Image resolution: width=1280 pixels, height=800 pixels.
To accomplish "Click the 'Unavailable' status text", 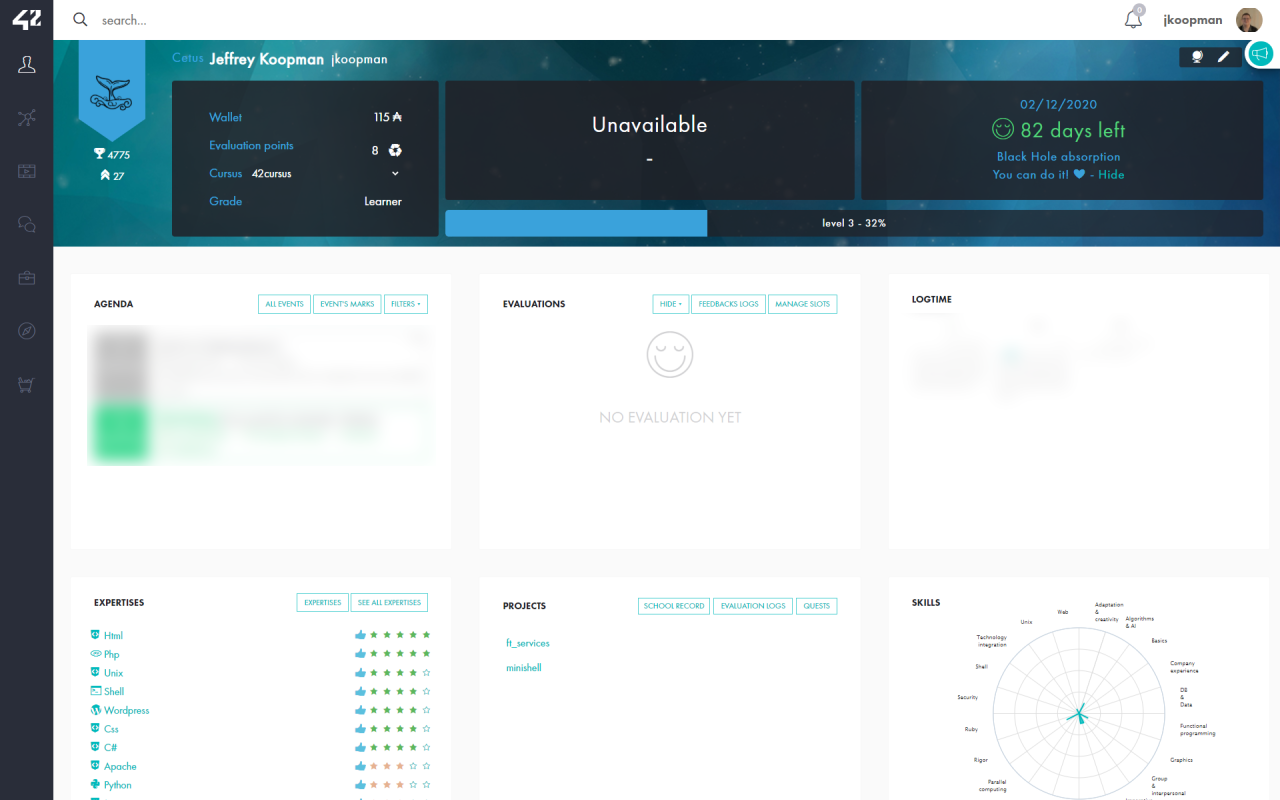I will (649, 125).
